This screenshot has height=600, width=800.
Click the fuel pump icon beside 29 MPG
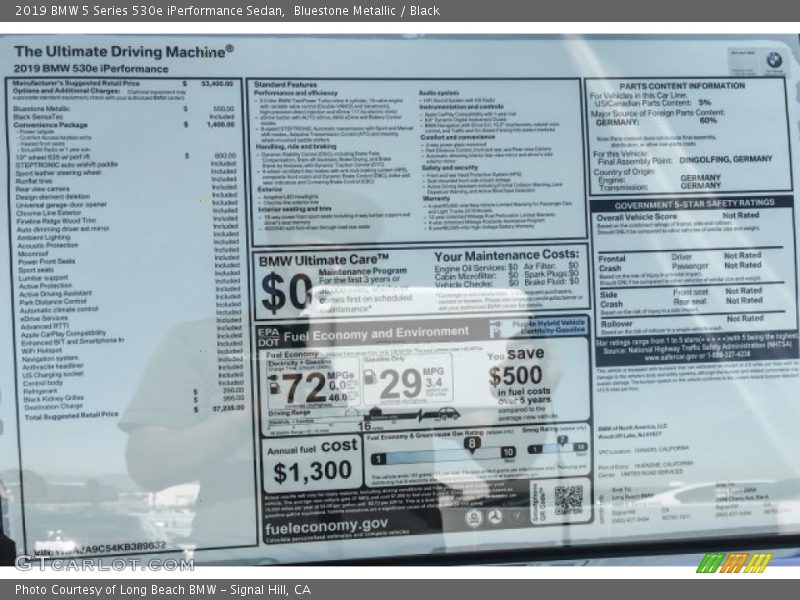coord(370,378)
